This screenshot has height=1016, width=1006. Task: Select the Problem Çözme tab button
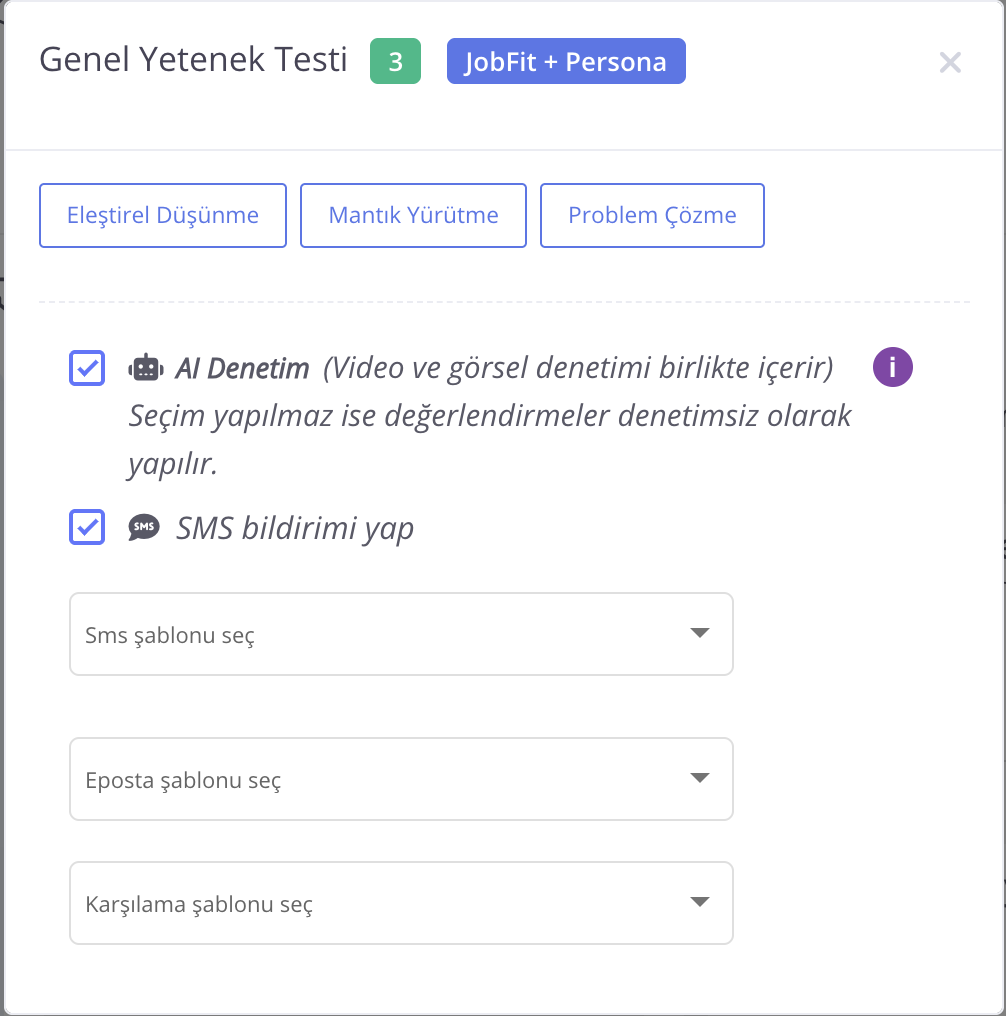pos(652,215)
